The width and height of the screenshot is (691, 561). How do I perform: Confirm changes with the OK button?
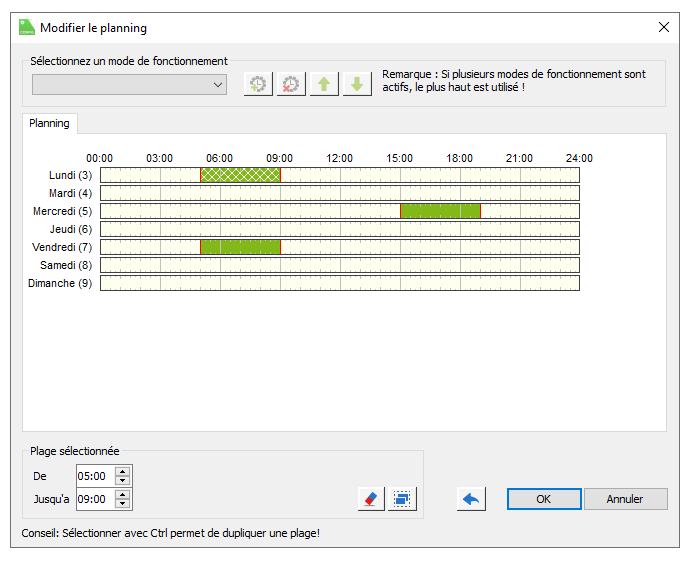pos(543,498)
